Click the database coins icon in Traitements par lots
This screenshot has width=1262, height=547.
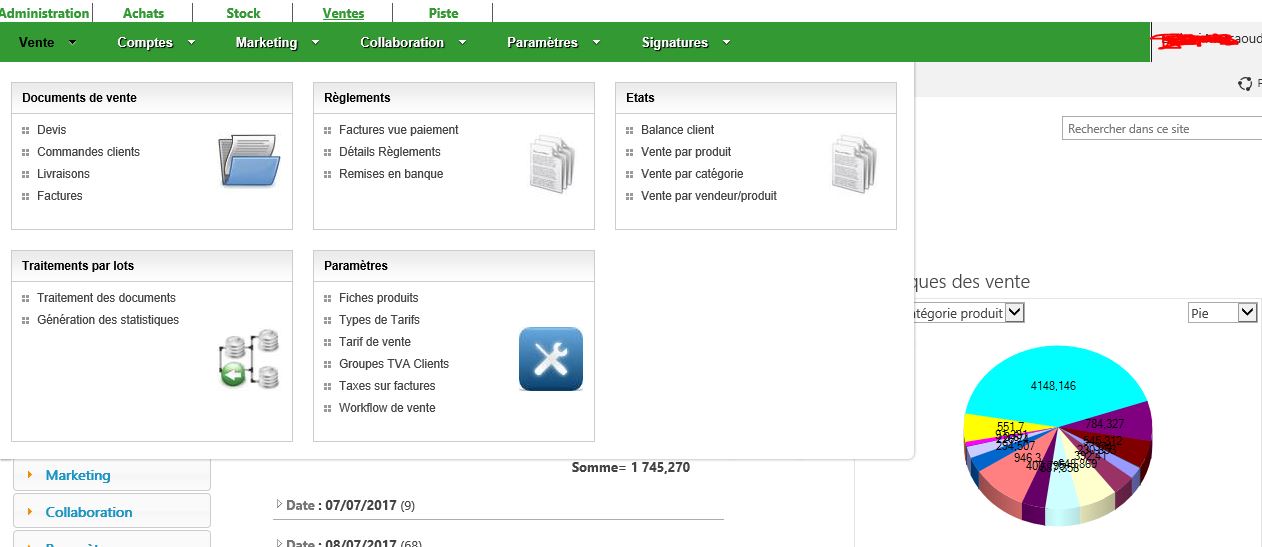tap(249, 358)
